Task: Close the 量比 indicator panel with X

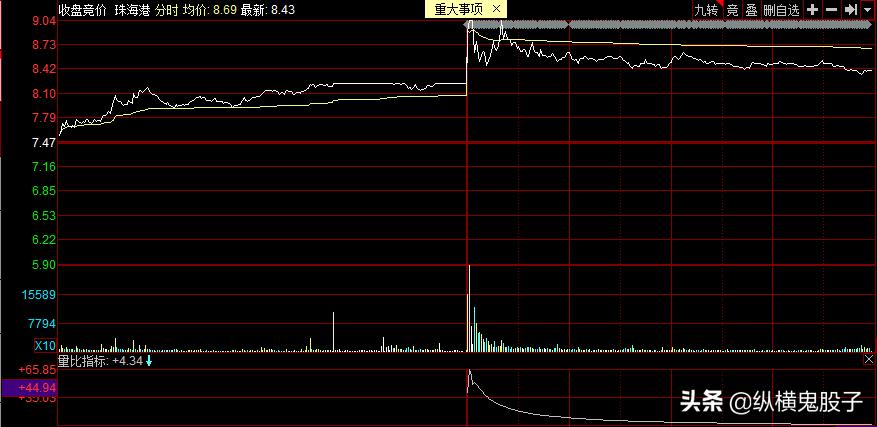Action: 869,359
